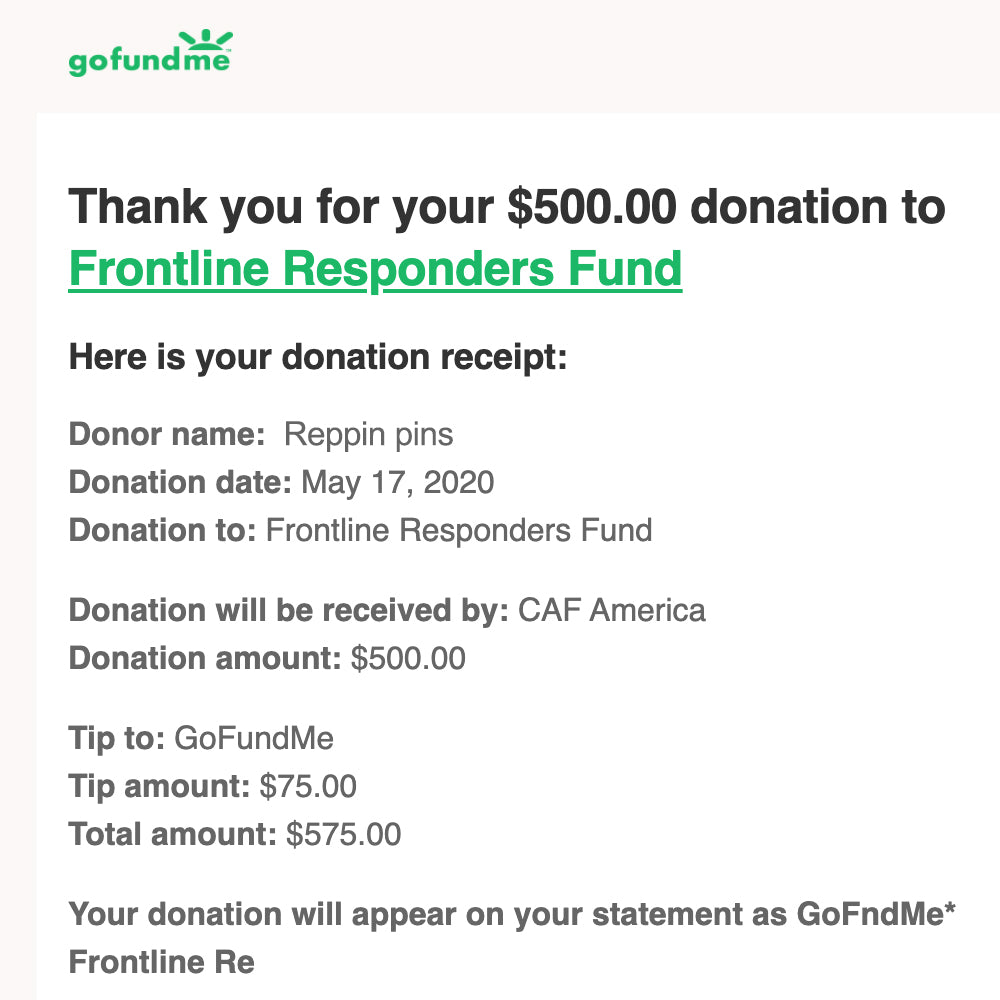Click the date 'May 17, 2020'
The image size is (1000, 1000).
[397, 483]
